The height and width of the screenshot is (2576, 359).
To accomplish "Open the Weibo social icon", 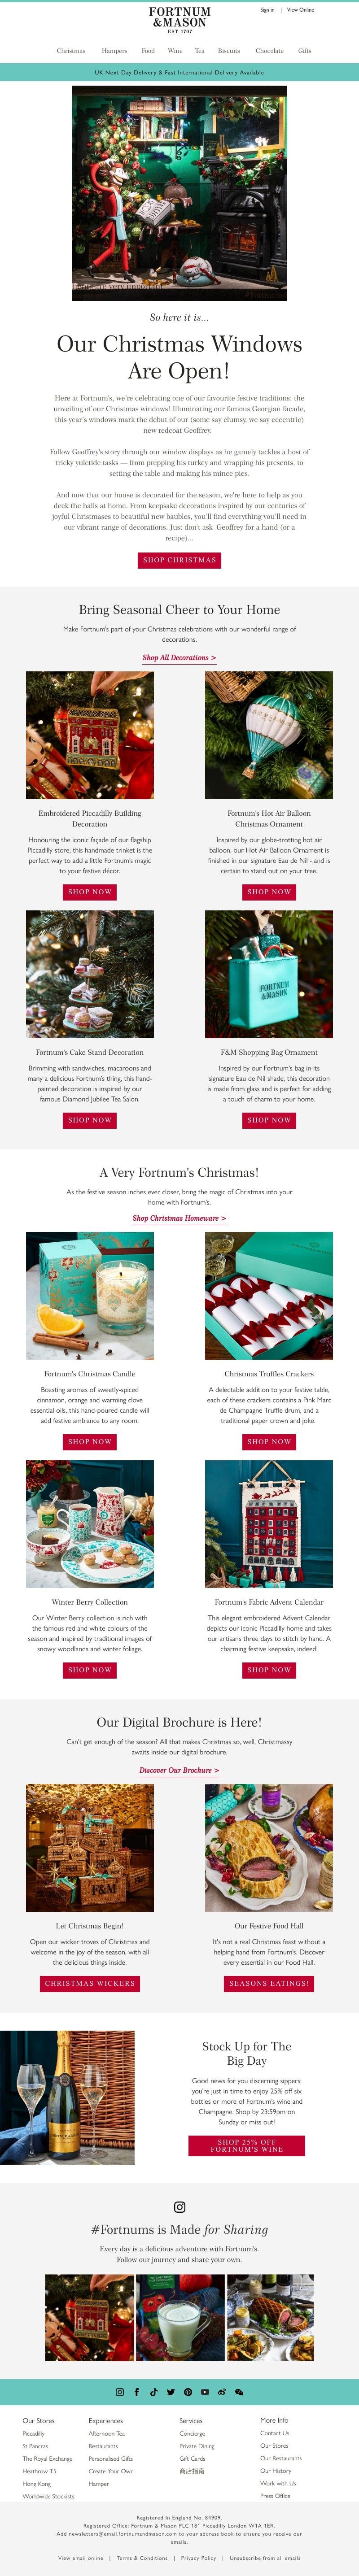I will [222, 2392].
